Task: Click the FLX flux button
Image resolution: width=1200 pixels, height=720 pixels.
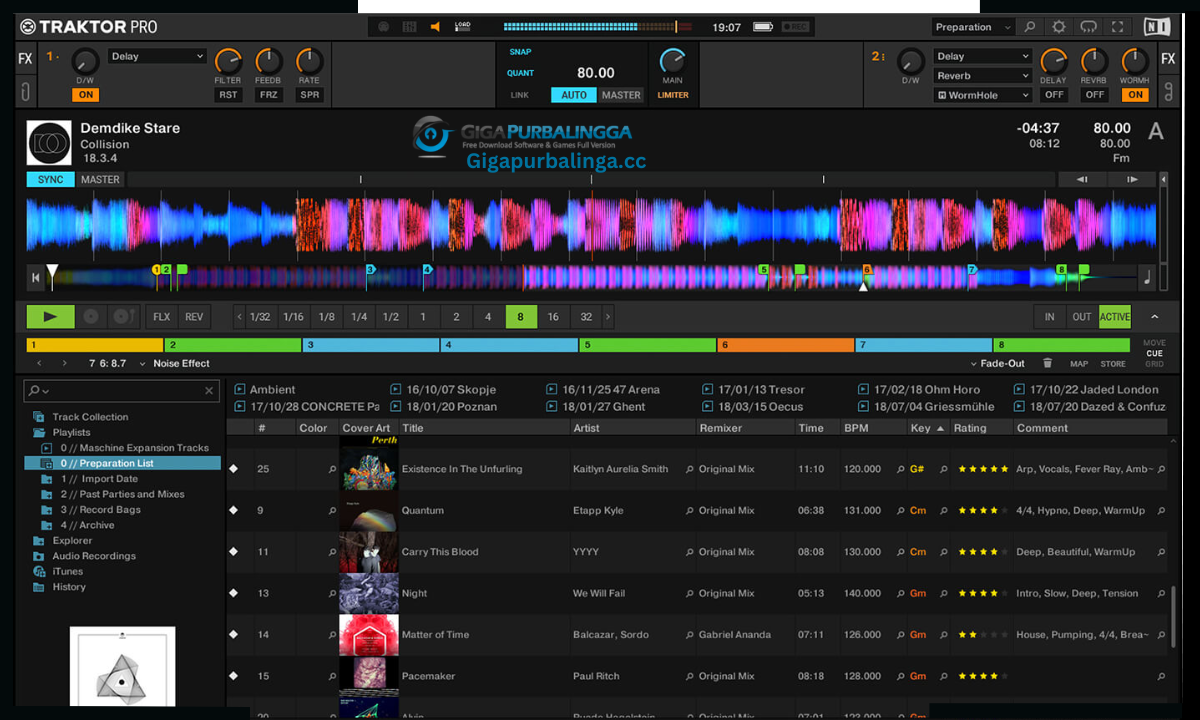Action: click(x=161, y=317)
